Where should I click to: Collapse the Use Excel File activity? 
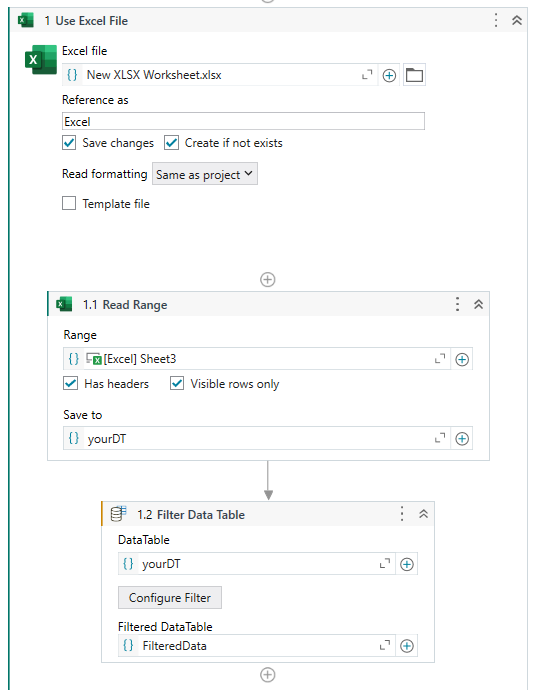517,20
